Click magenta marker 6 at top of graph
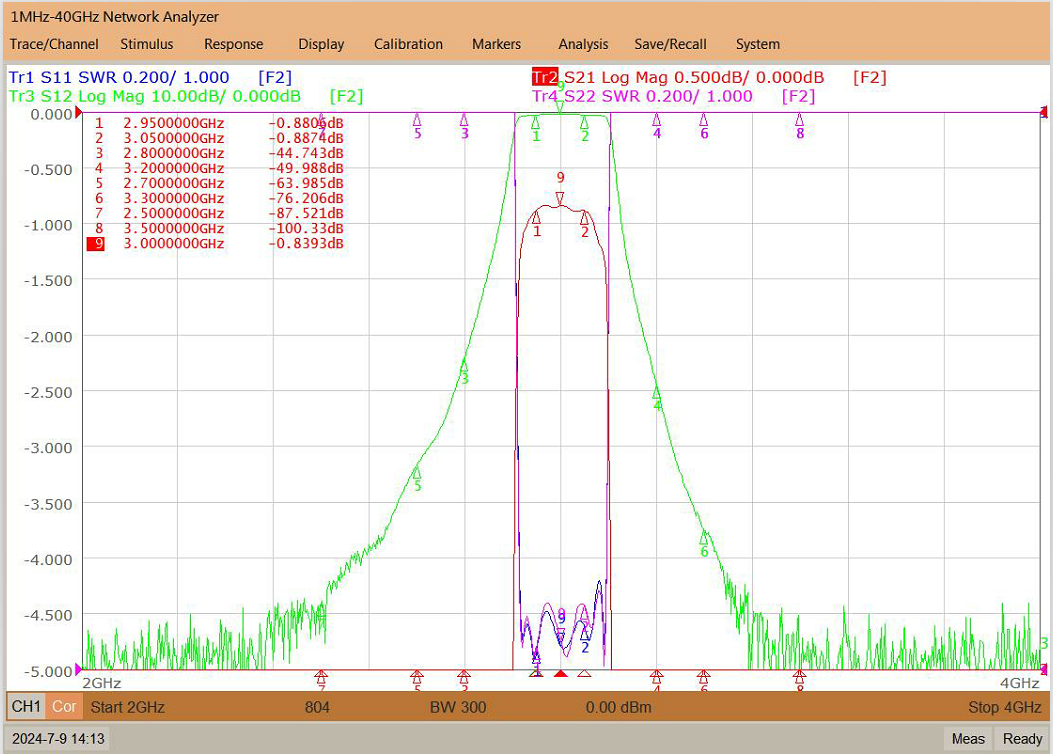1053x754 pixels. [x=704, y=126]
